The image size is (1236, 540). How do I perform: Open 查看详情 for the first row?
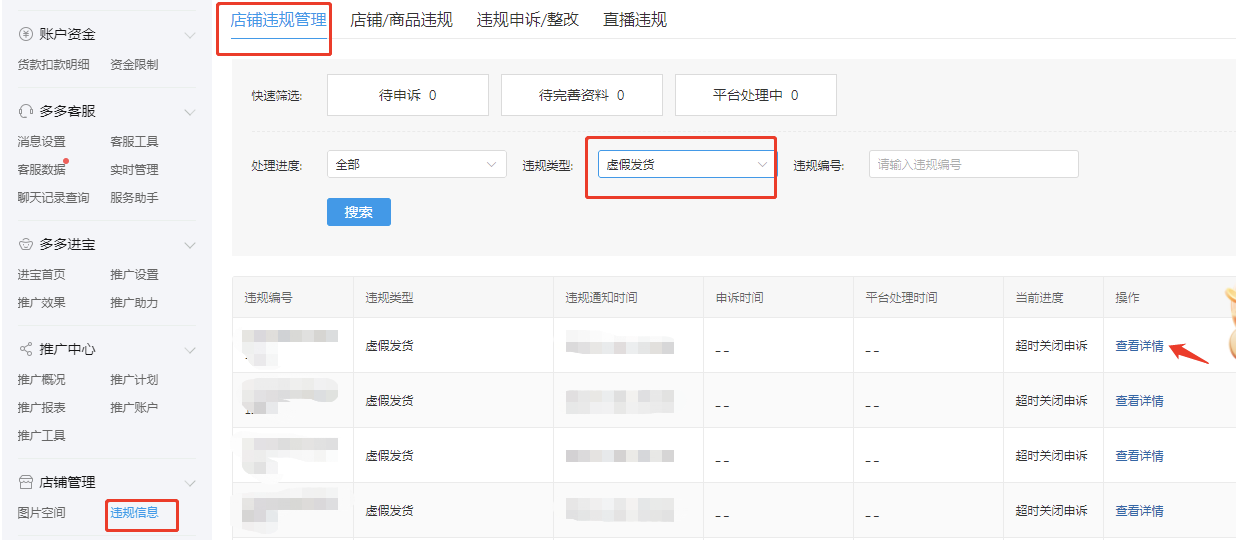click(x=1139, y=346)
